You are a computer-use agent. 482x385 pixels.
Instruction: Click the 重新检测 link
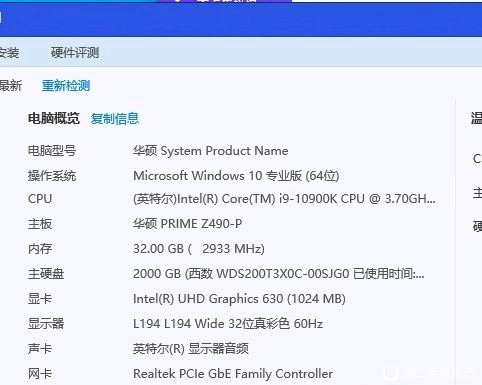coord(66,86)
